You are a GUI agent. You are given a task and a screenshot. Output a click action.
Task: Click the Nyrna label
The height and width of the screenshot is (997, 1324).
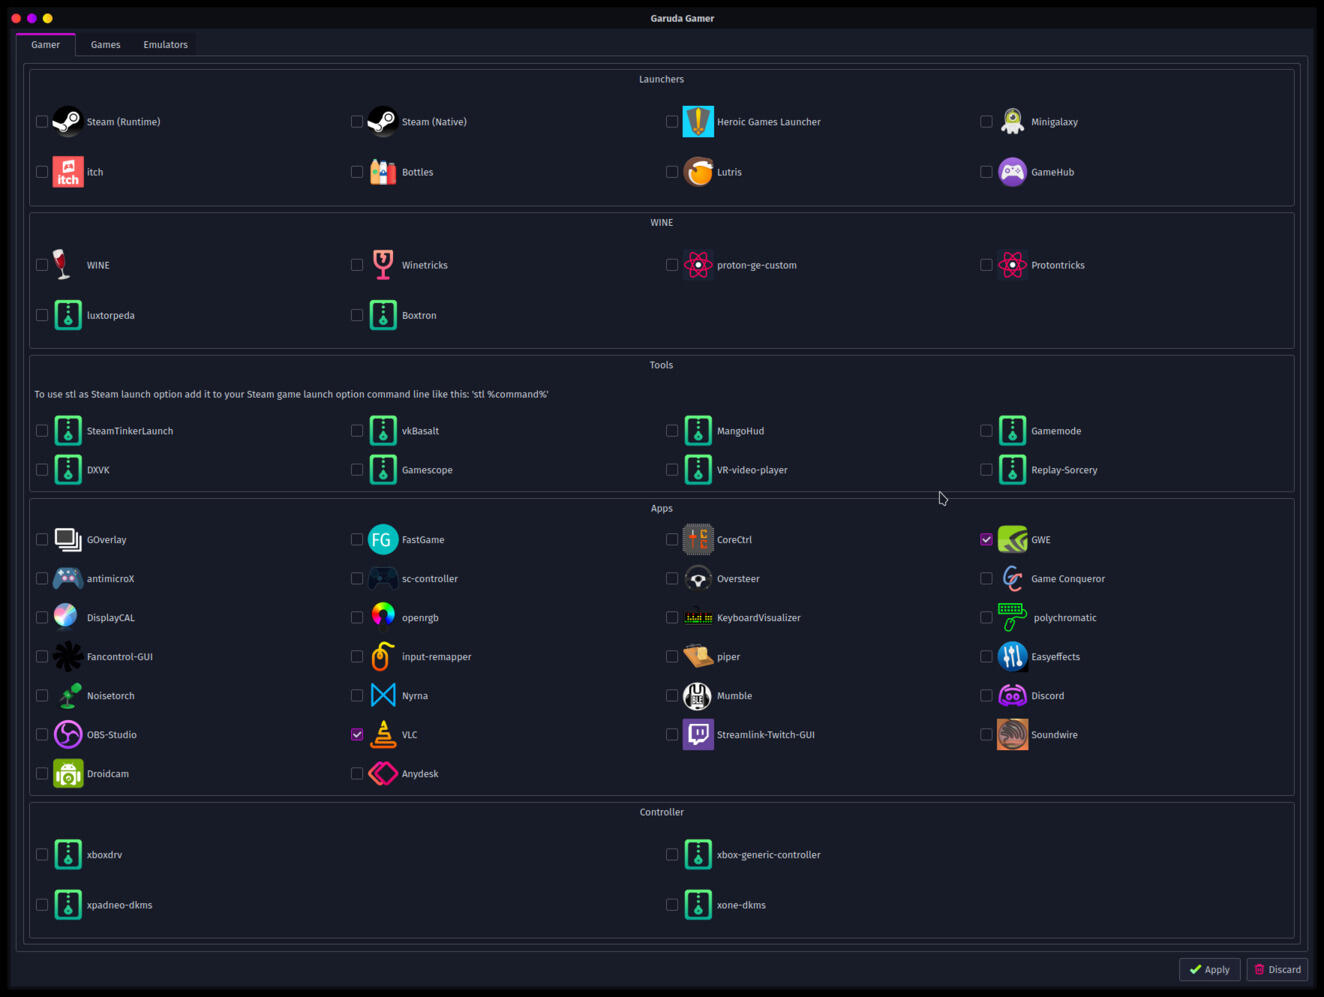(x=415, y=696)
